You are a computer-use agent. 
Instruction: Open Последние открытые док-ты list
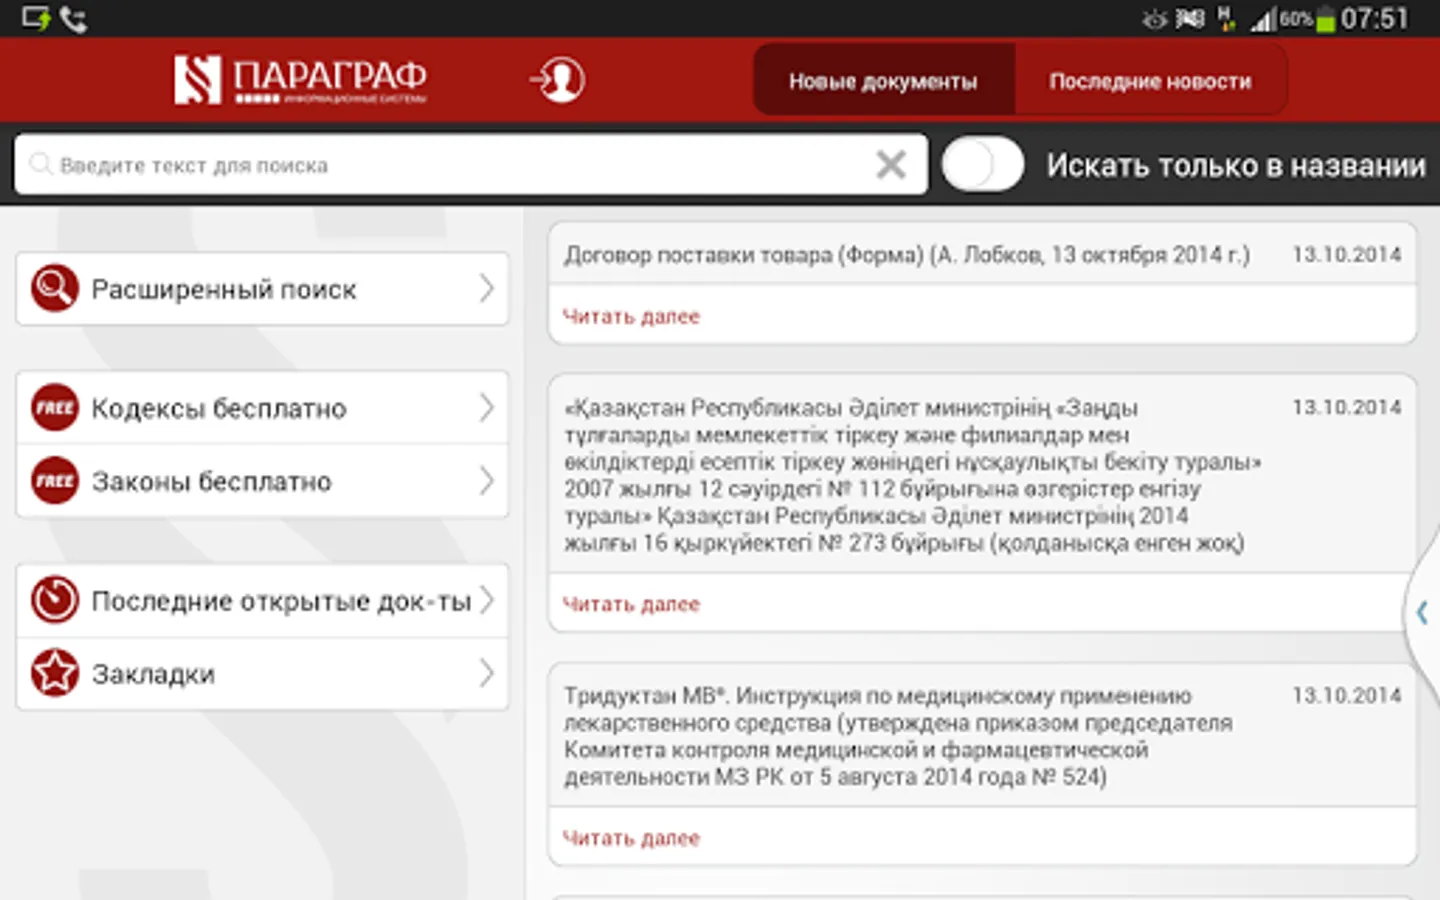(x=262, y=600)
